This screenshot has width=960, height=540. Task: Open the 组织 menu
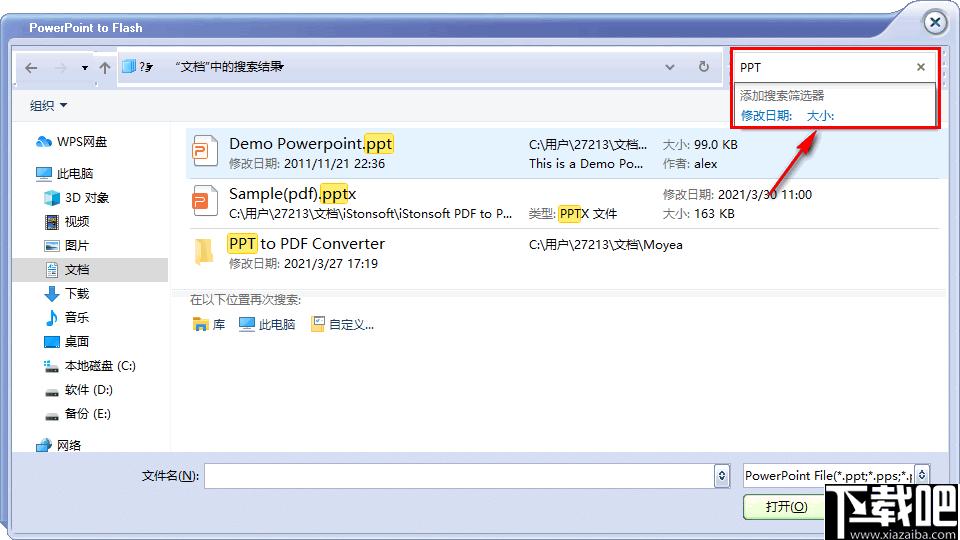tap(48, 105)
